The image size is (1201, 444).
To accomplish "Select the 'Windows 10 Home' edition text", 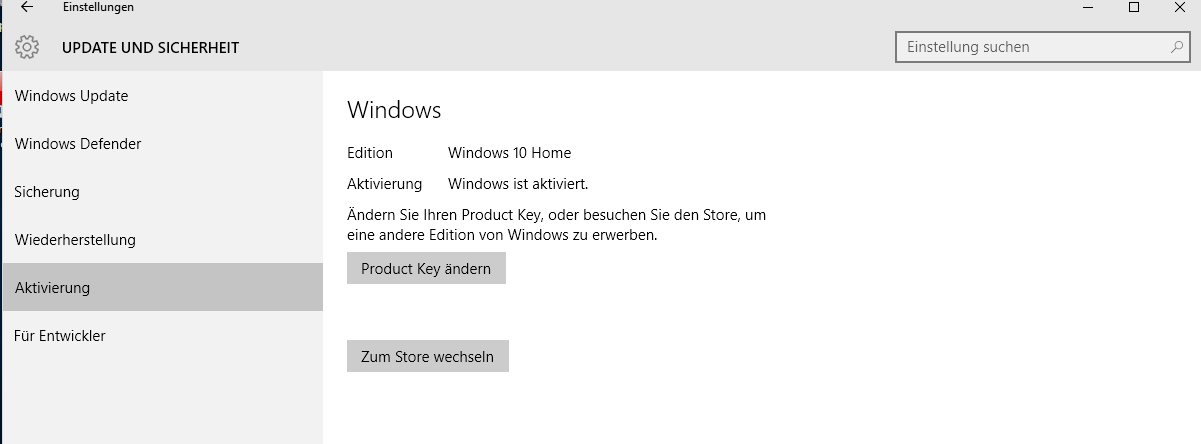I will coord(510,153).
